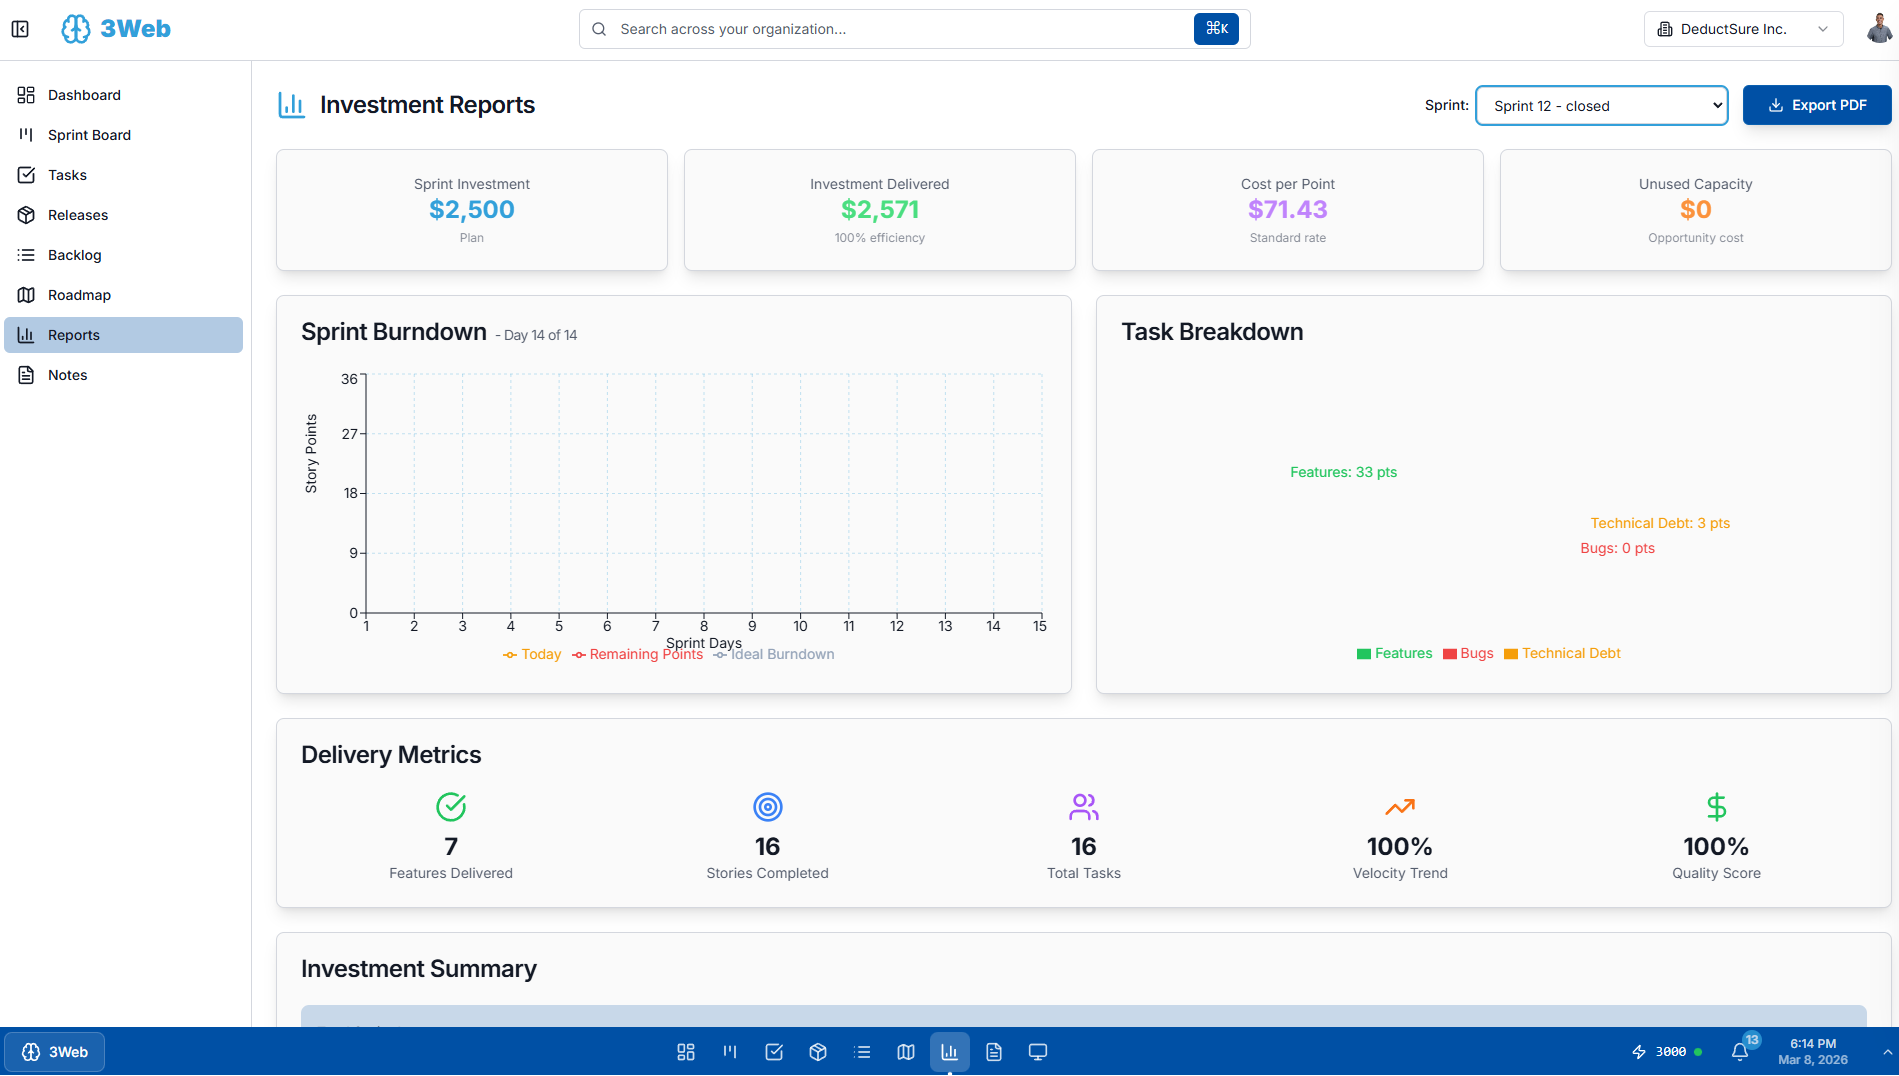The image size is (1899, 1076).
Task: Open Sprint Board from sidebar
Action: point(89,135)
